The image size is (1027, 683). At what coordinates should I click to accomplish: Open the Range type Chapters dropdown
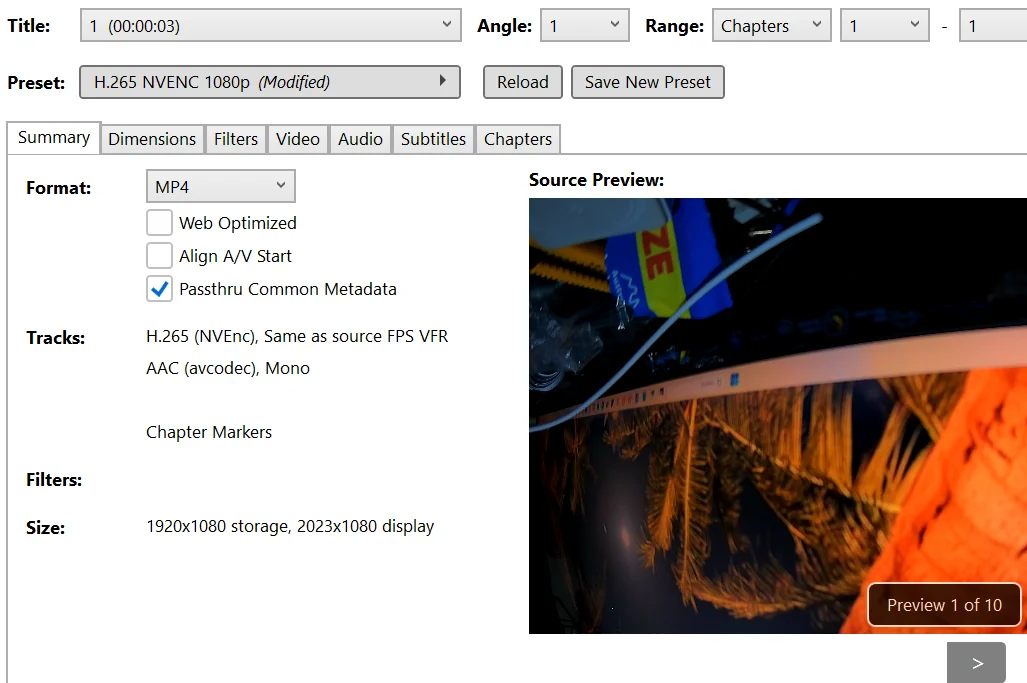pos(771,26)
